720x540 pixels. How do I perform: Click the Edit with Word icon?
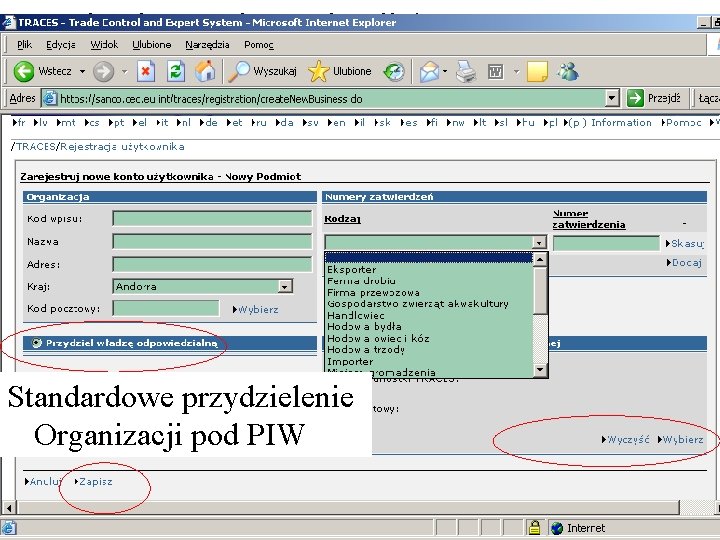point(495,72)
